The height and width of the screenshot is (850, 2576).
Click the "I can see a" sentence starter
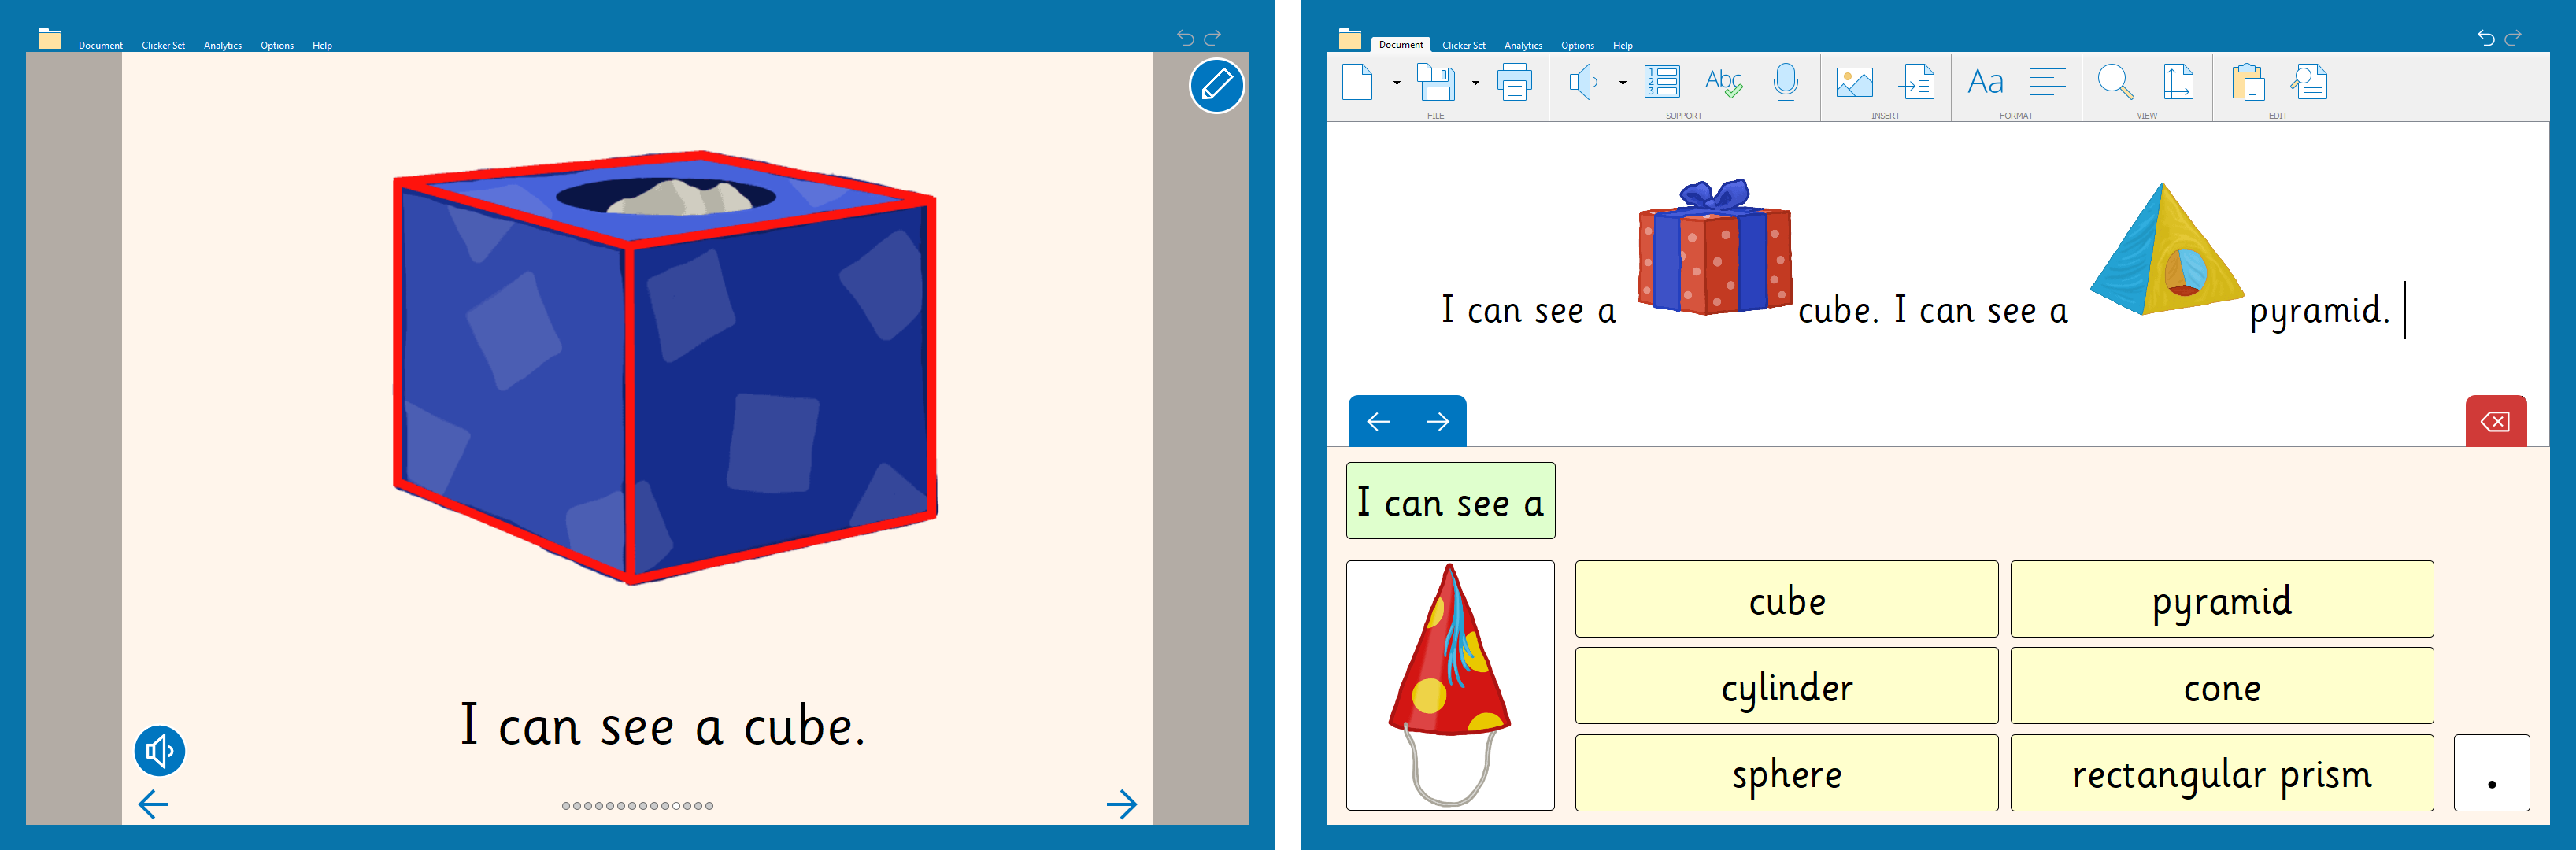[1450, 501]
